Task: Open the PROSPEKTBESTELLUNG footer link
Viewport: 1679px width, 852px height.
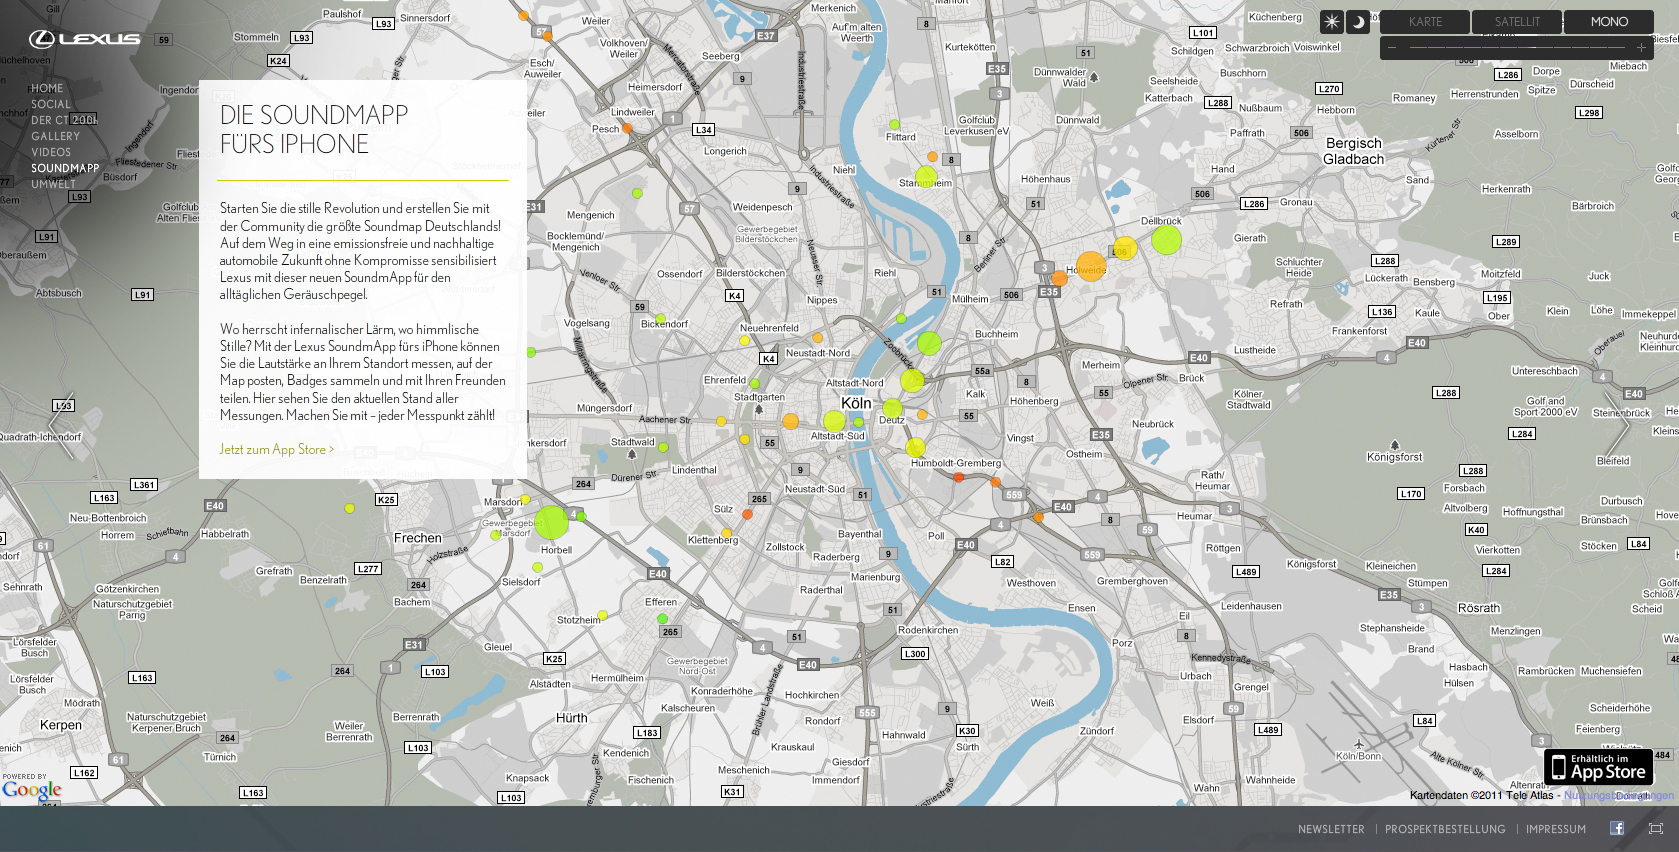Action: coord(1445,829)
